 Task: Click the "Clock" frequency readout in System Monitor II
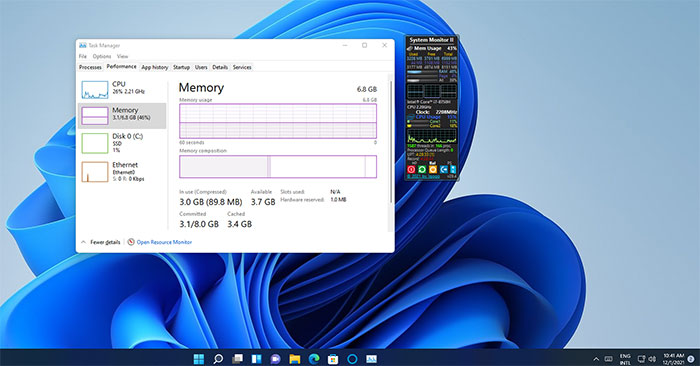click(436, 112)
